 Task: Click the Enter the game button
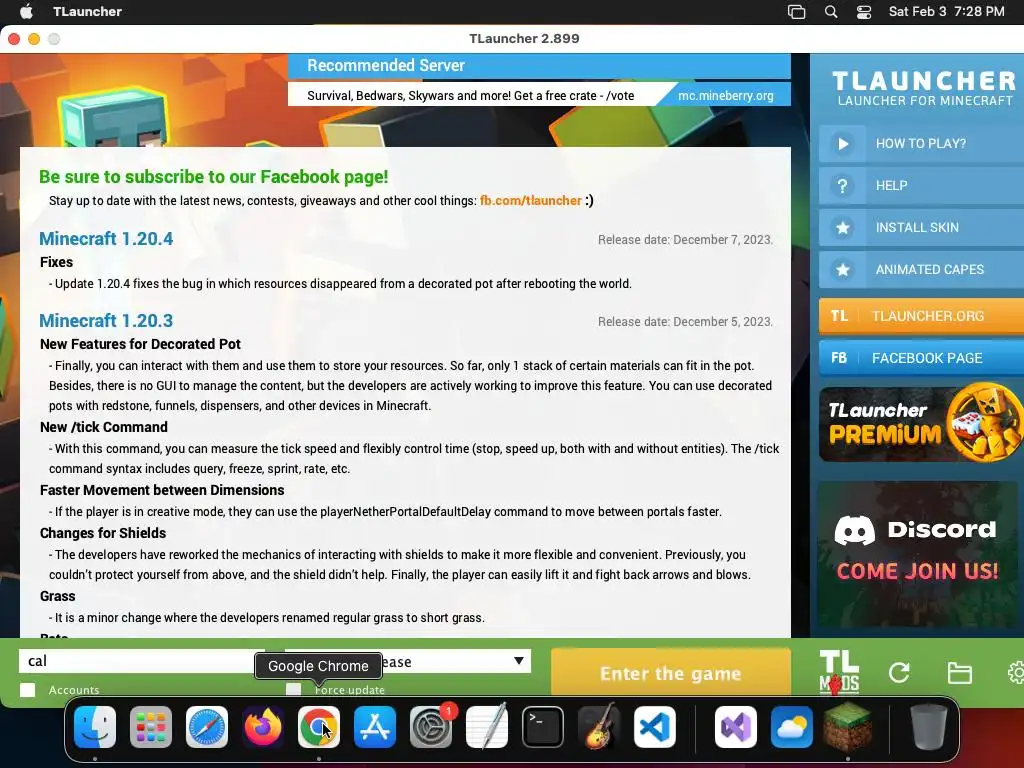(671, 673)
